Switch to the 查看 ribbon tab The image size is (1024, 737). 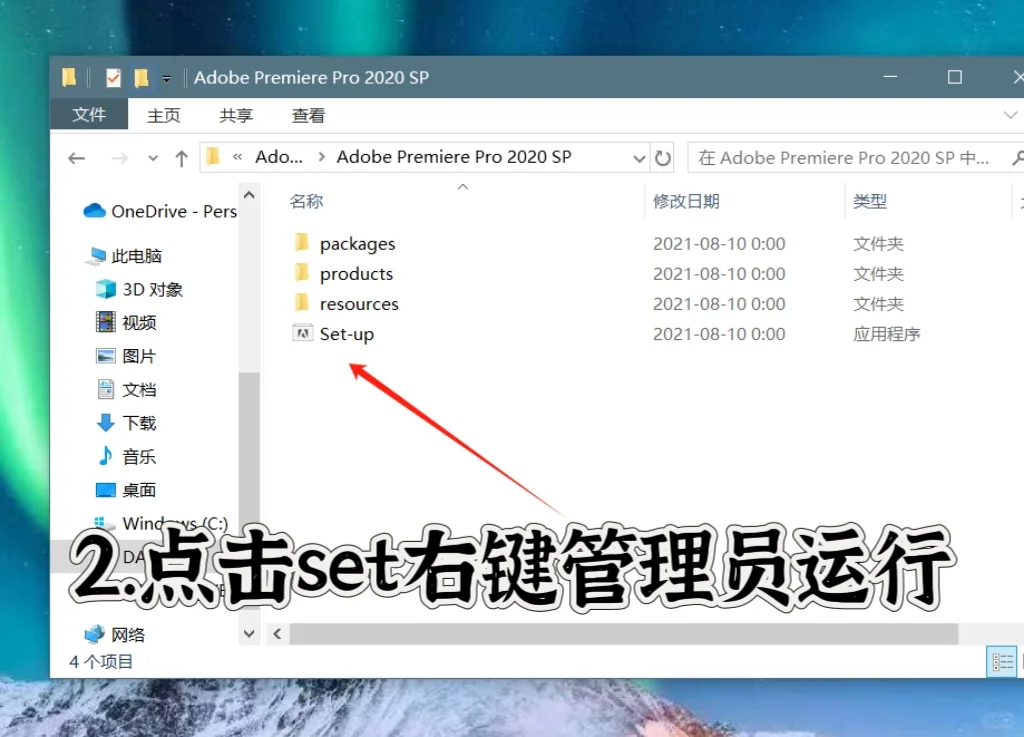(x=307, y=115)
